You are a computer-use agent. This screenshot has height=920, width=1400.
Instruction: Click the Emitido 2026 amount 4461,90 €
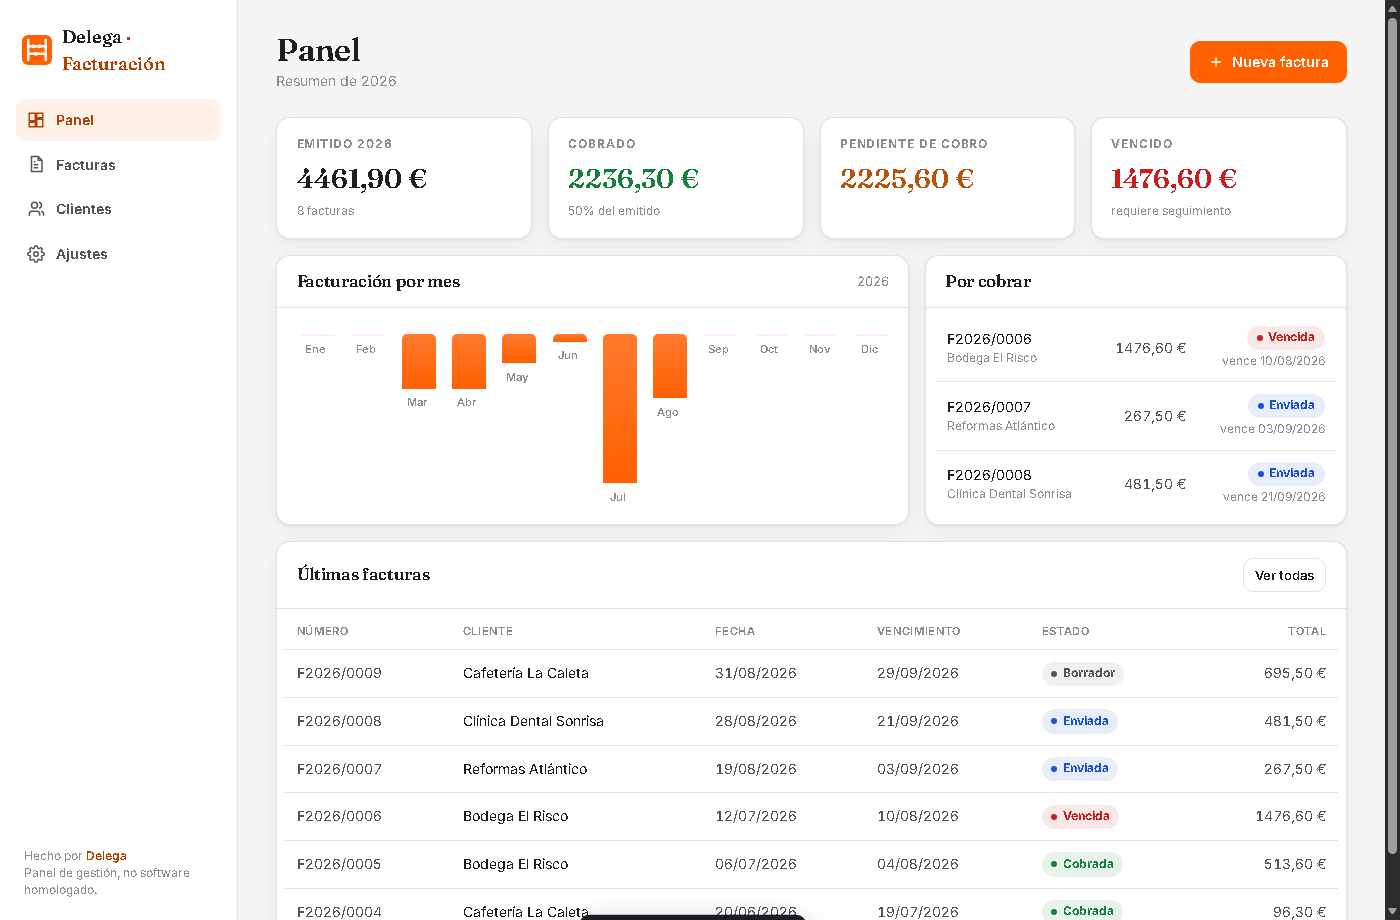[362, 179]
